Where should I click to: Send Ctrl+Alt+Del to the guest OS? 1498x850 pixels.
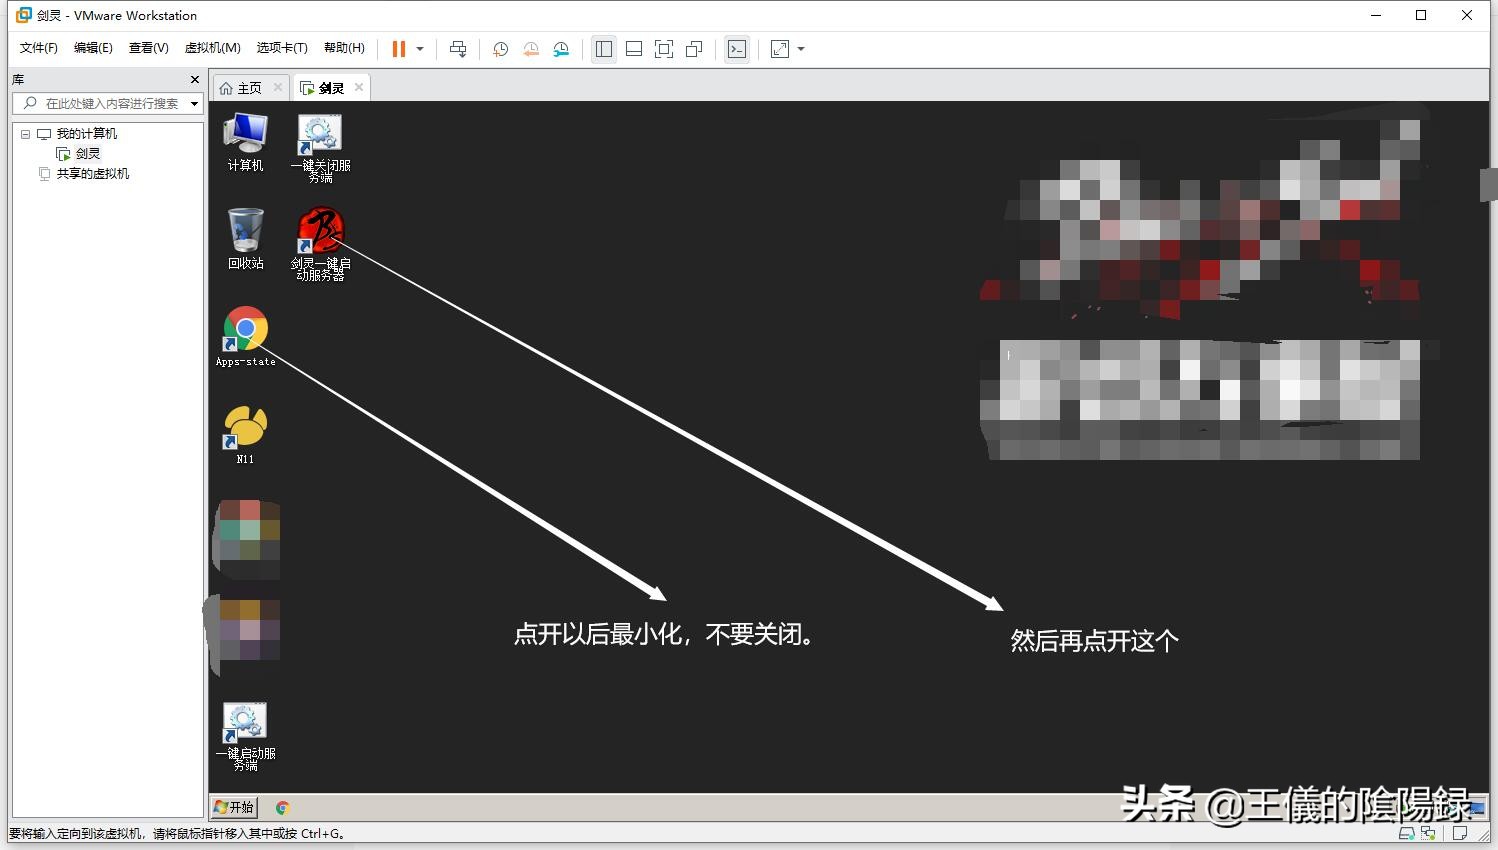pos(459,48)
